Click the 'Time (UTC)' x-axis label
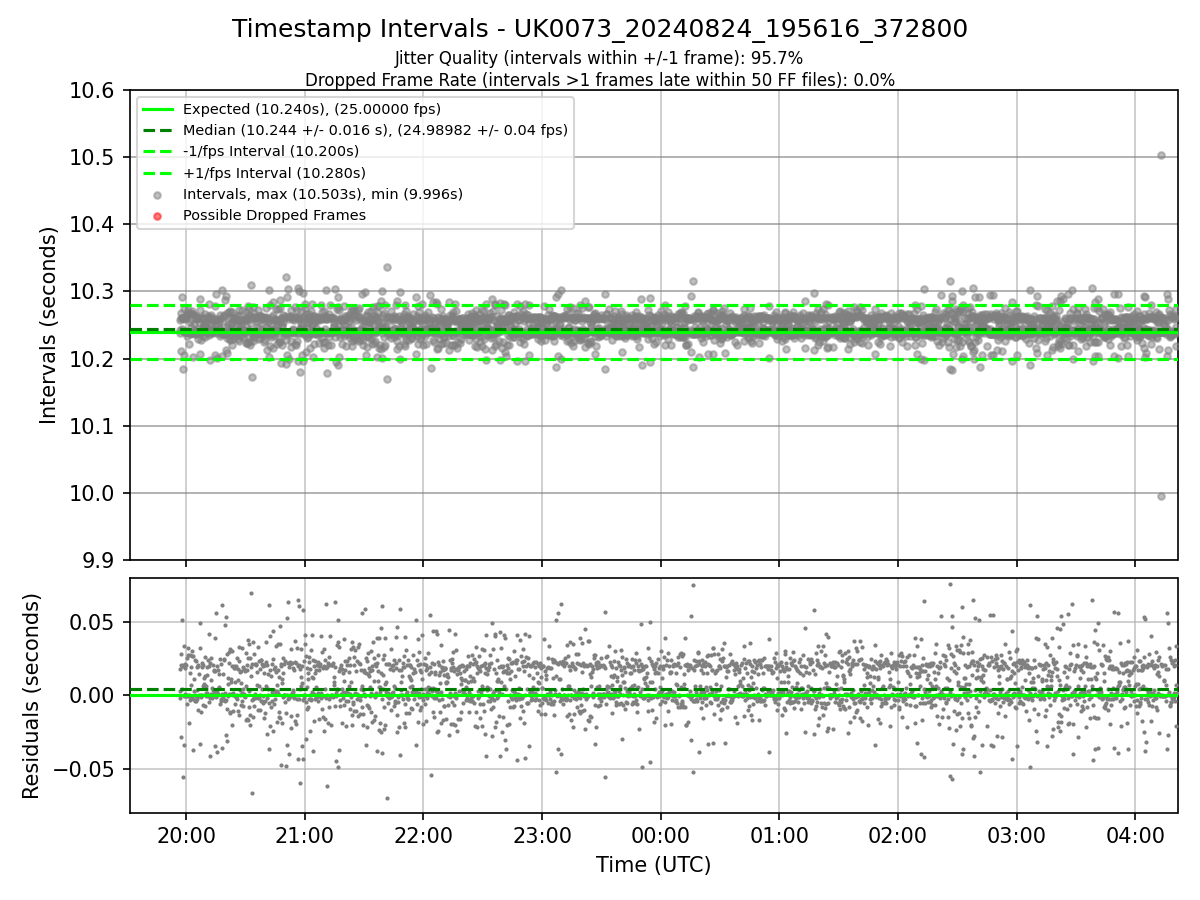The width and height of the screenshot is (1200, 900). (x=653, y=865)
